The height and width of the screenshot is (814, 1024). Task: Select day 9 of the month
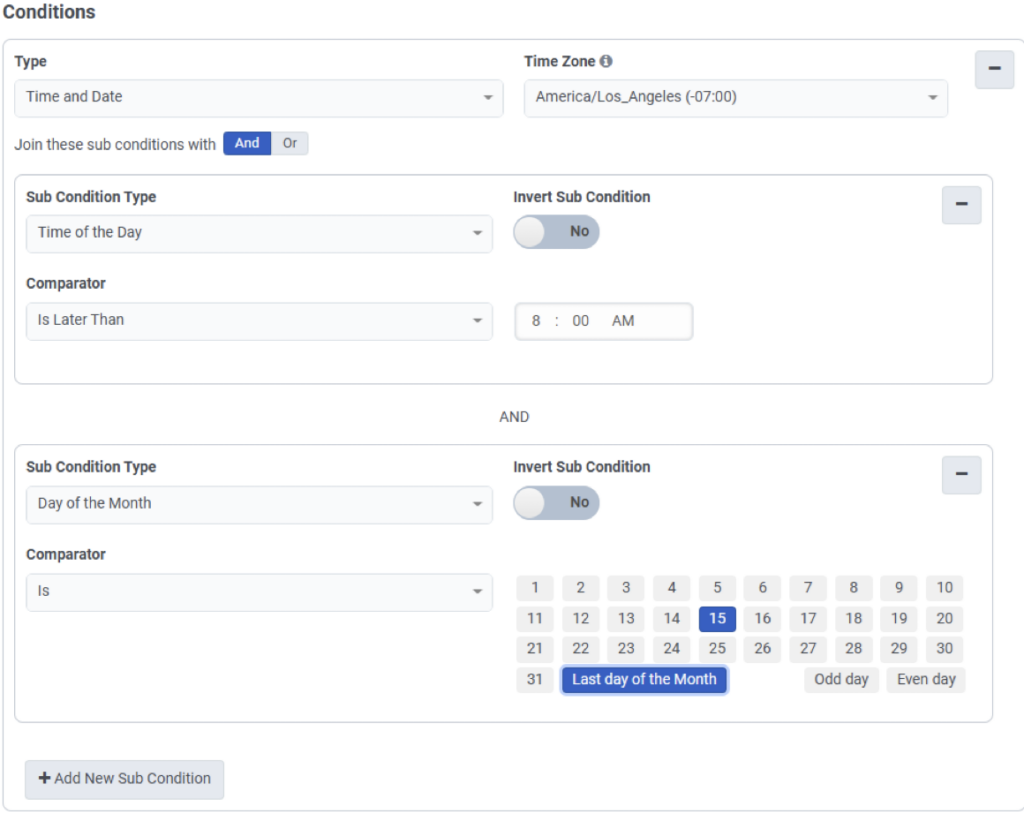click(x=899, y=588)
